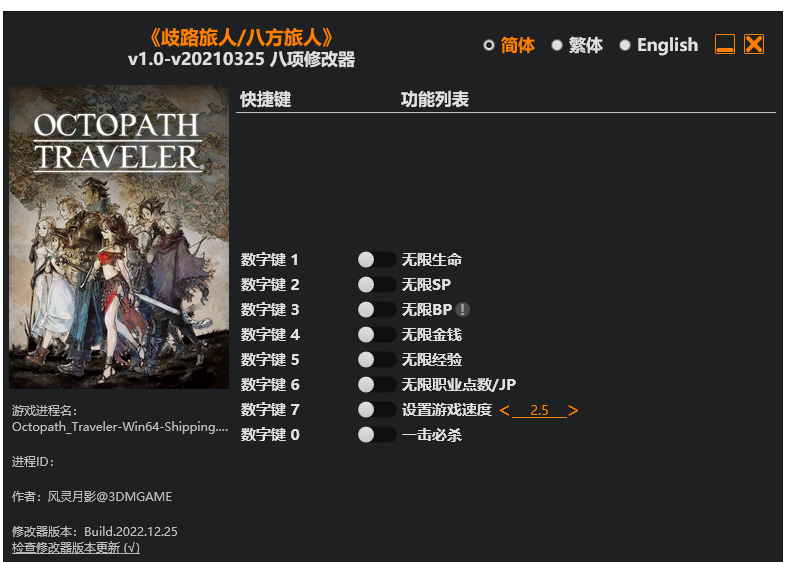The image size is (788, 562).
Task: Minimize the trainer window
Action: click(725, 44)
